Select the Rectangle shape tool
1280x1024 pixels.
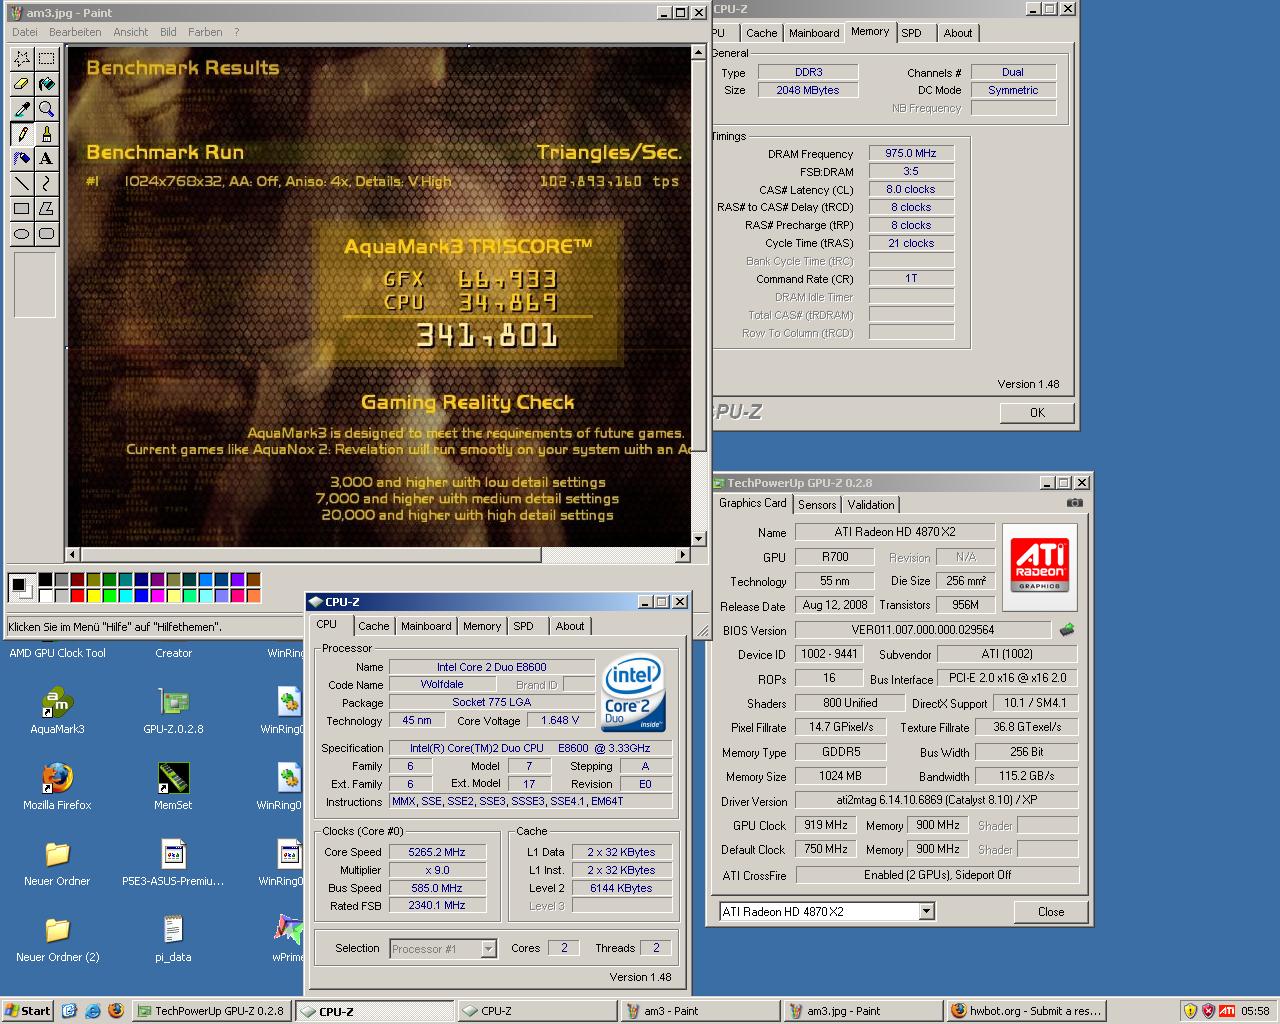(x=21, y=209)
